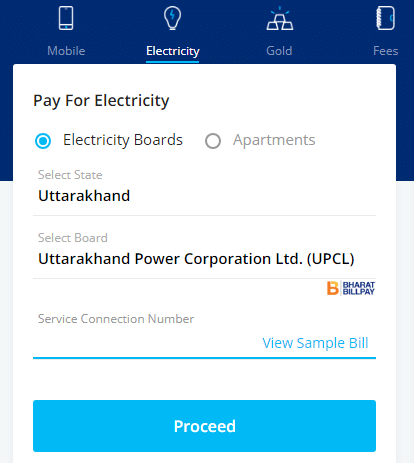Click the Gold bars icon
Image resolution: width=414 pixels, height=463 pixels.
coord(280,19)
